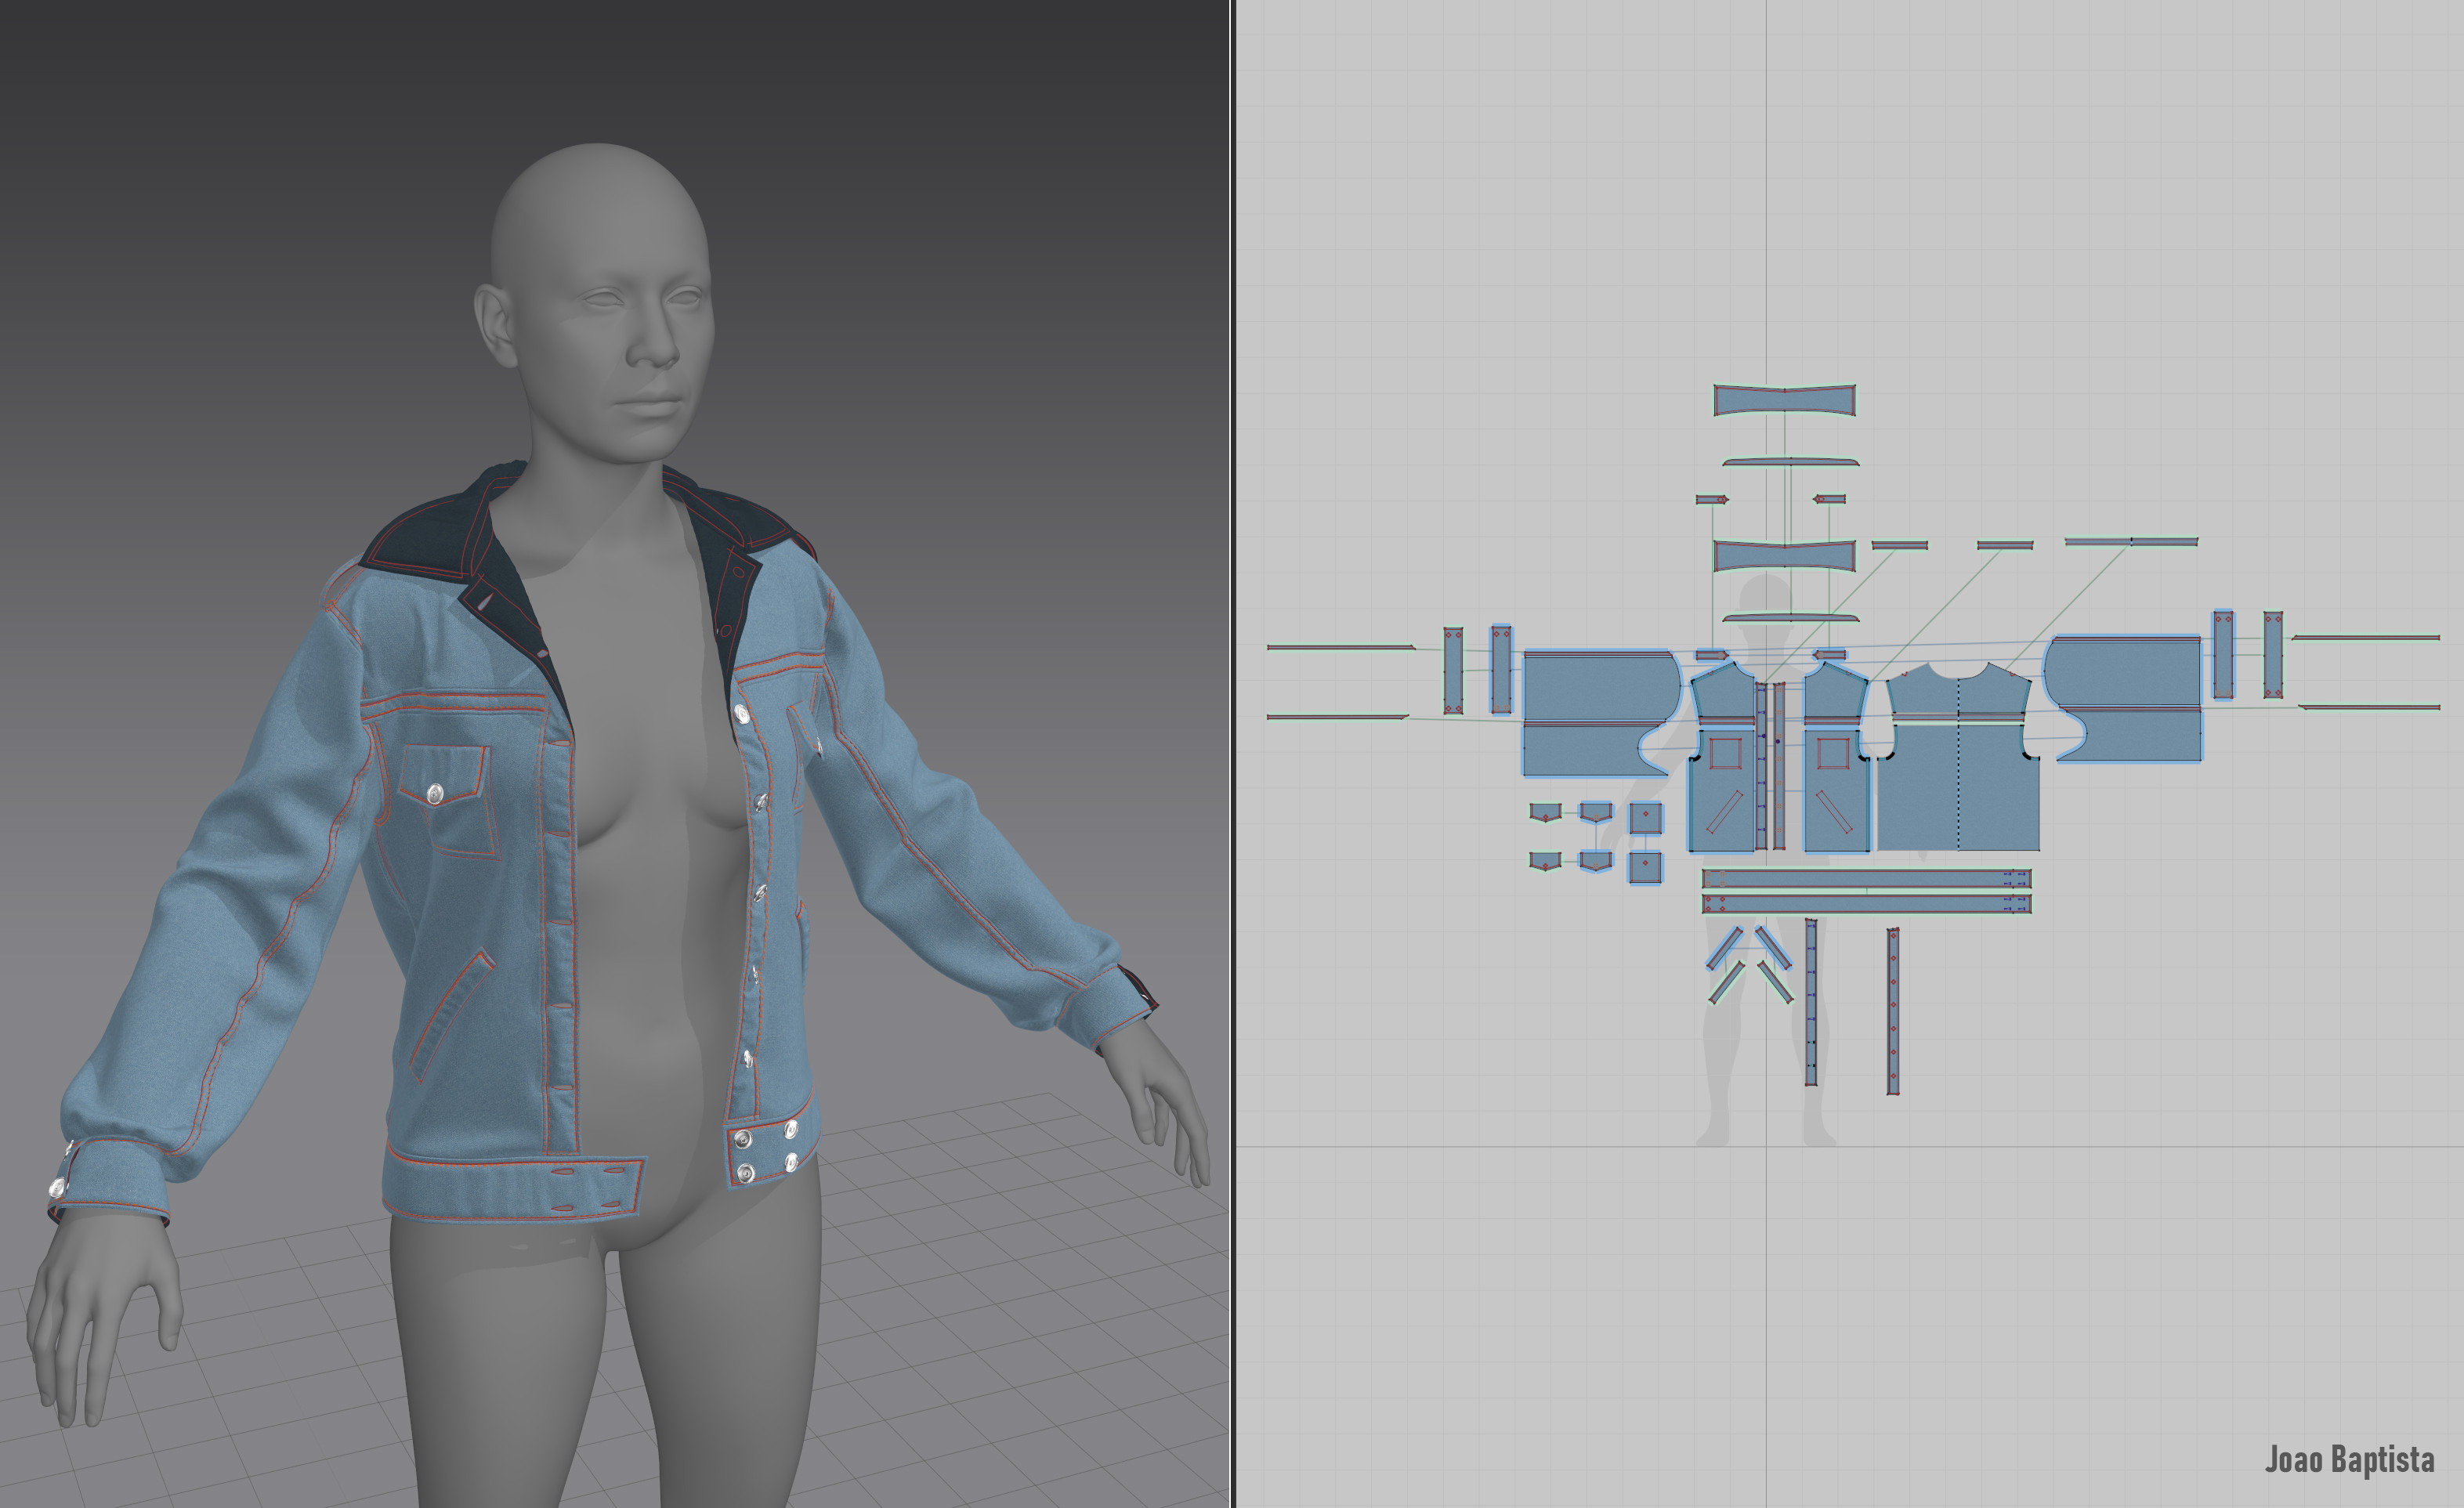Select the upper square pocket pattern piece
This screenshot has width=2464, height=1508.
1645,818
